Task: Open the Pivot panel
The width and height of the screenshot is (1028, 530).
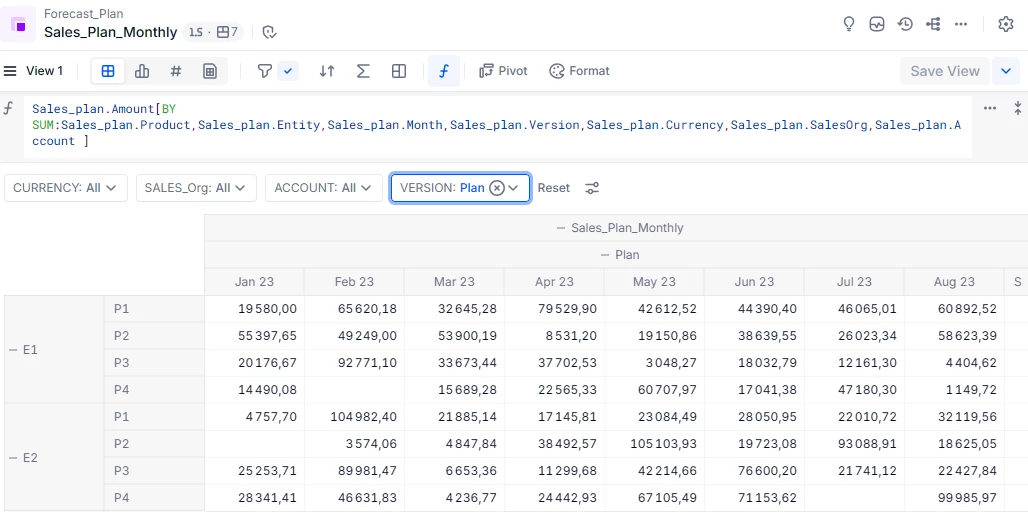Action: (503, 71)
